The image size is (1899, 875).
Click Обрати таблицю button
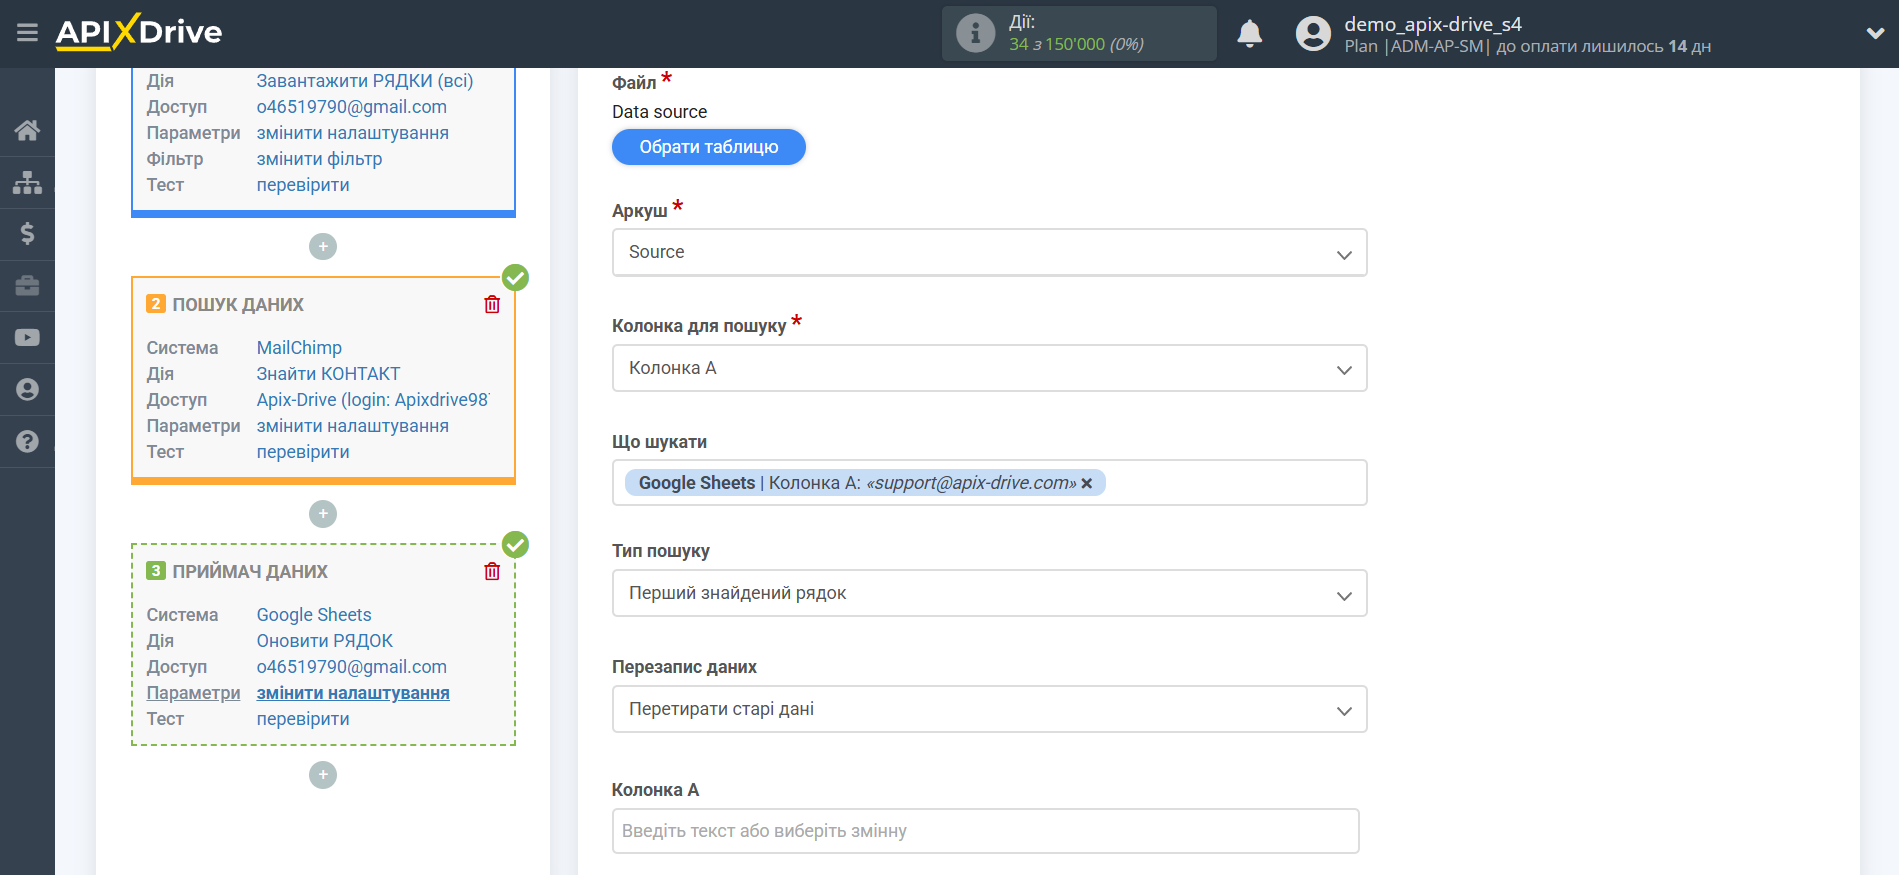[x=709, y=147]
